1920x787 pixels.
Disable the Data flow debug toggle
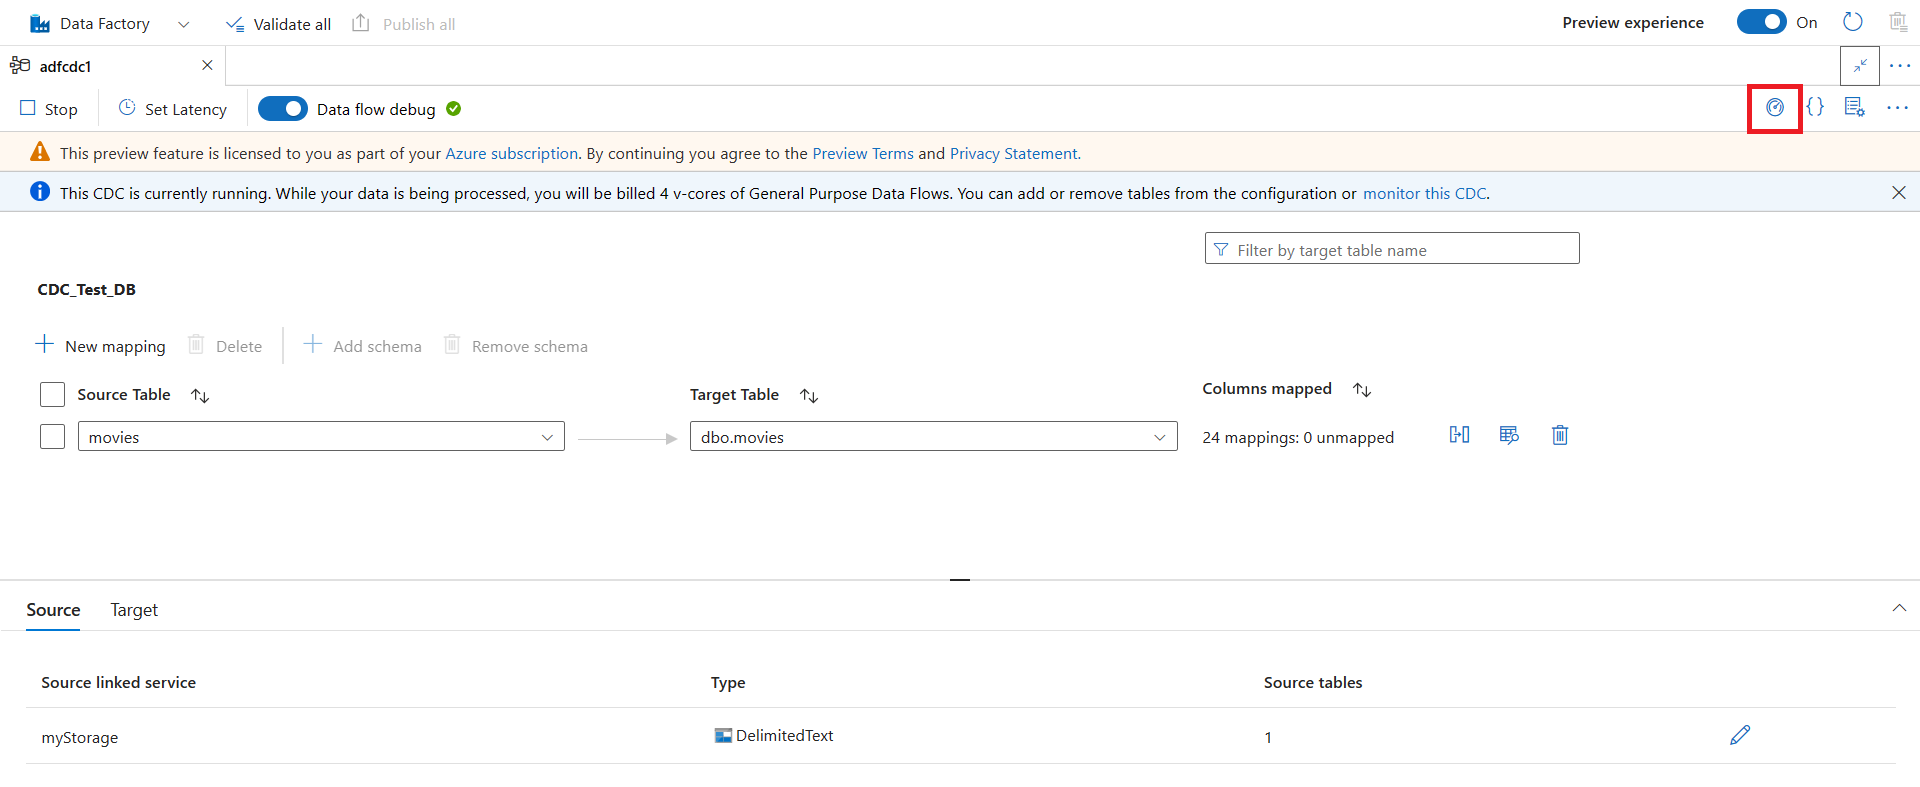coord(283,109)
